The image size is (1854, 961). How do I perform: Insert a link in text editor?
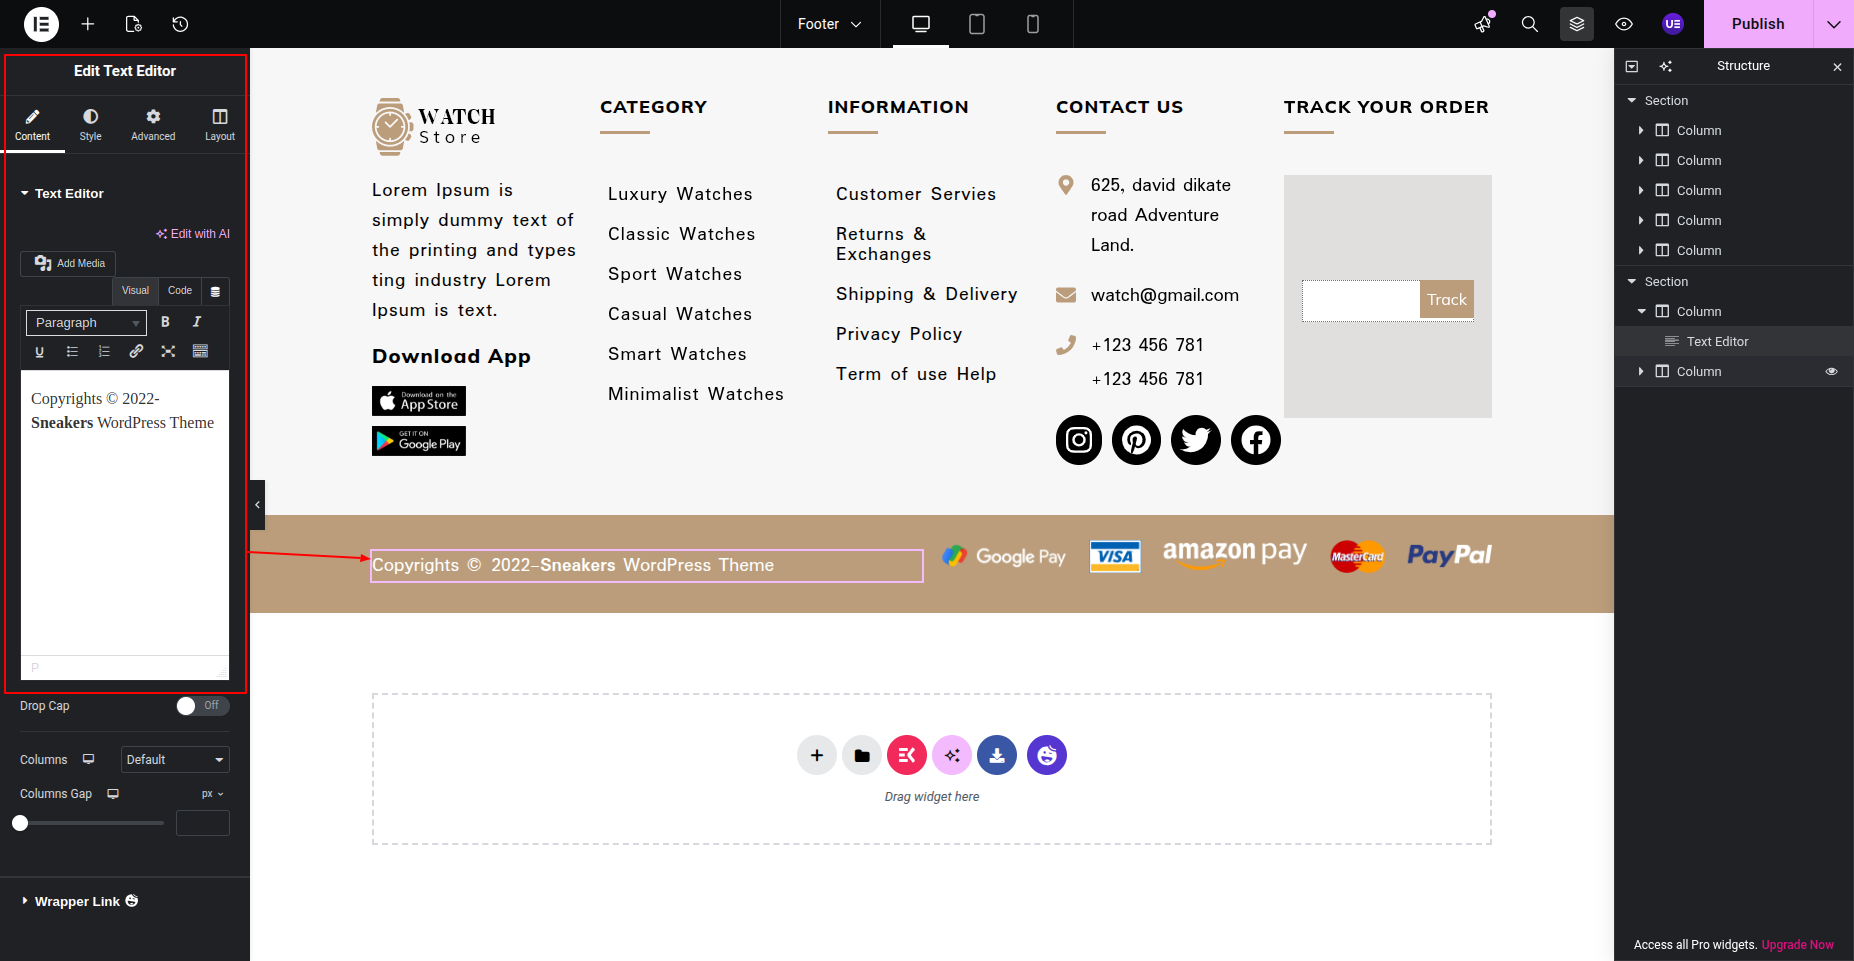(x=136, y=351)
